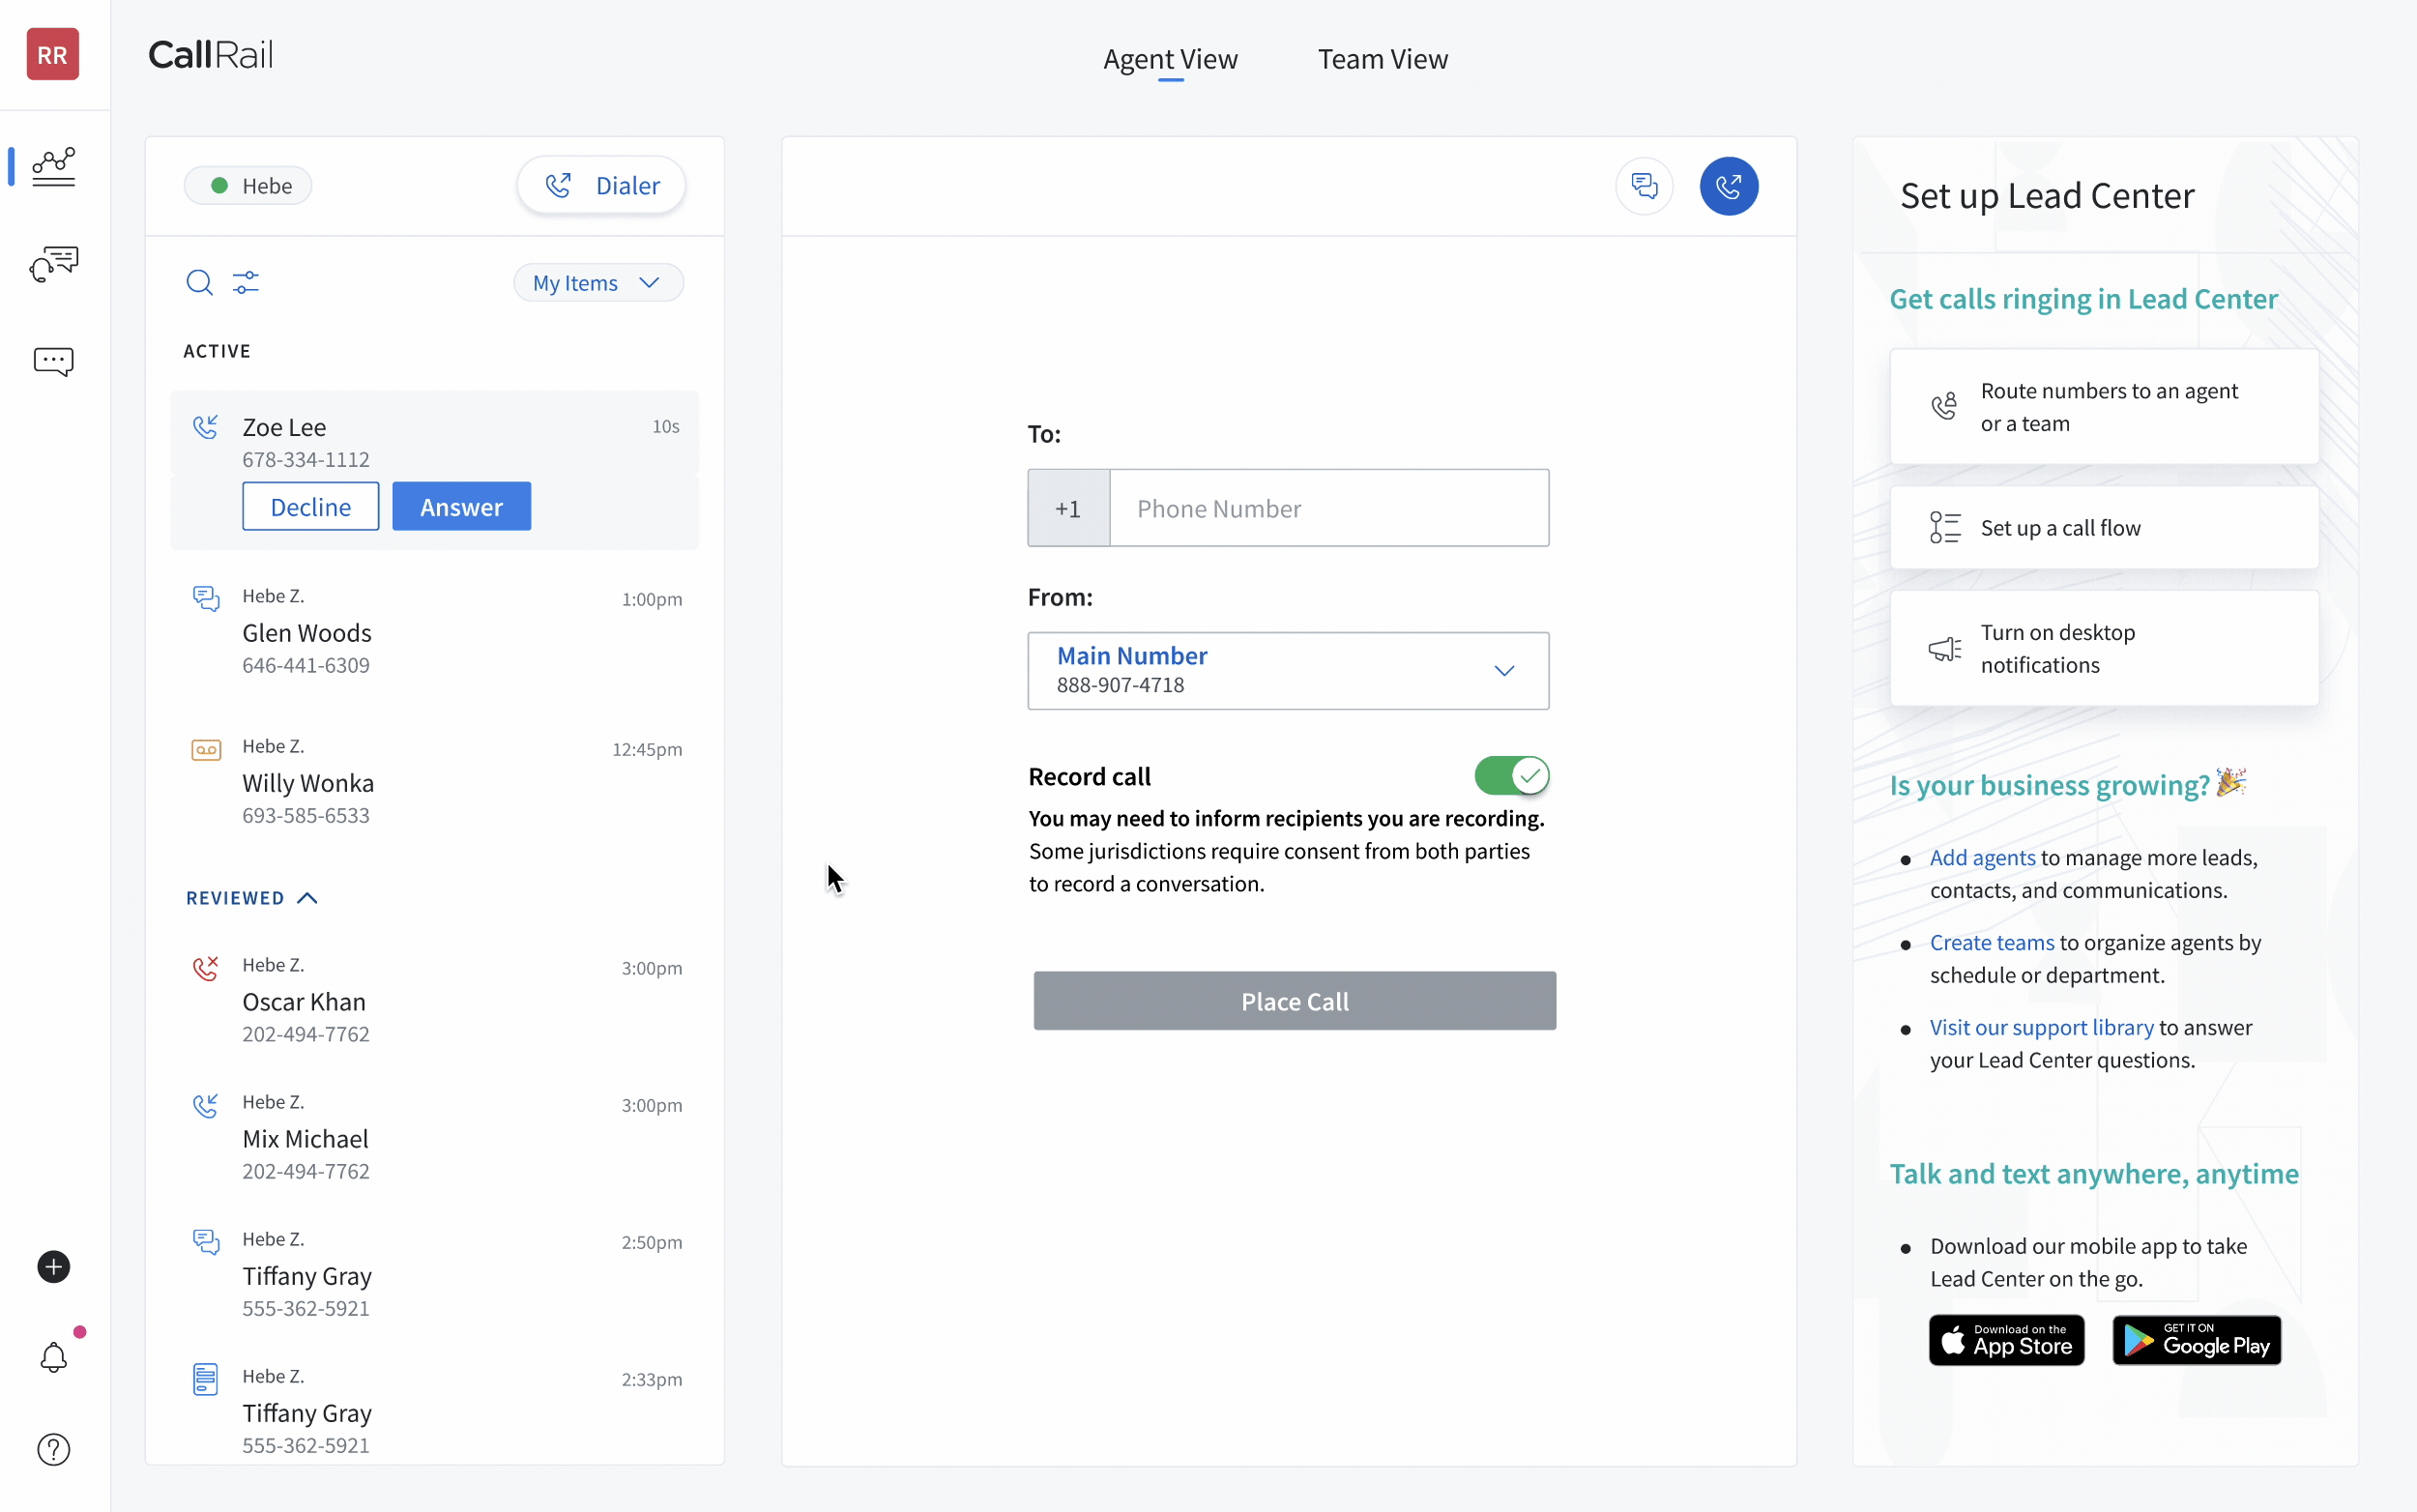Open the help question mark icon
Viewport: 2417px width, 1512px height.
54,1449
